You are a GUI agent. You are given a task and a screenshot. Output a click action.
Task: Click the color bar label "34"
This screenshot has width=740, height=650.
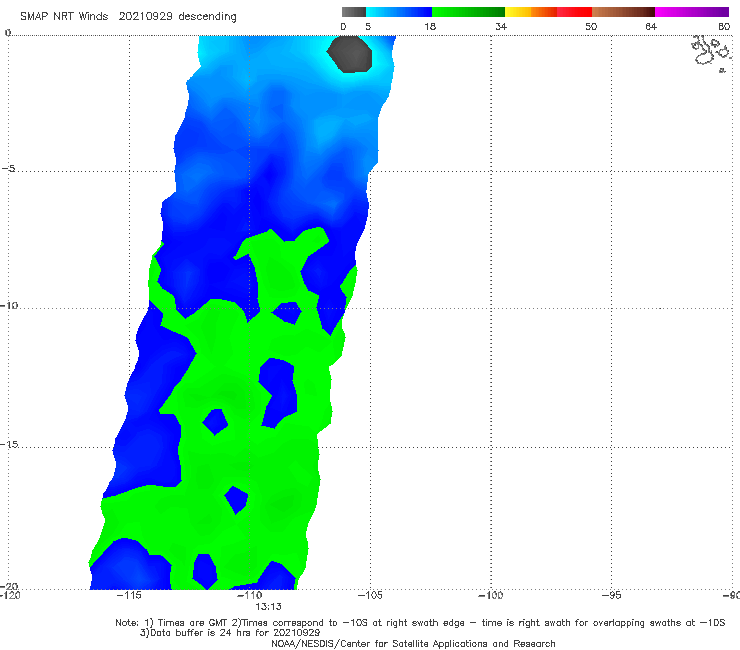pyautogui.click(x=501, y=26)
